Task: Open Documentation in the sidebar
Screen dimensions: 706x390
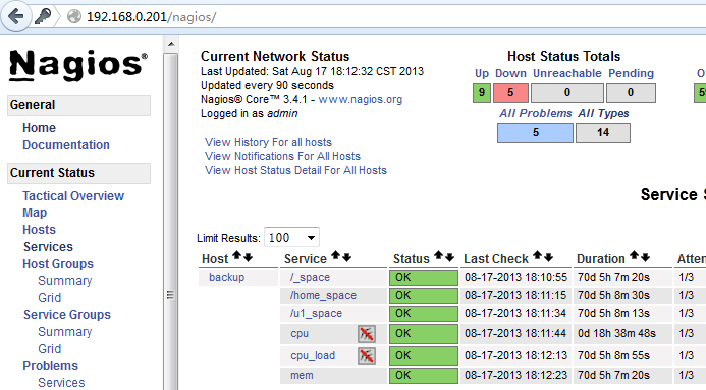Action: [66, 145]
